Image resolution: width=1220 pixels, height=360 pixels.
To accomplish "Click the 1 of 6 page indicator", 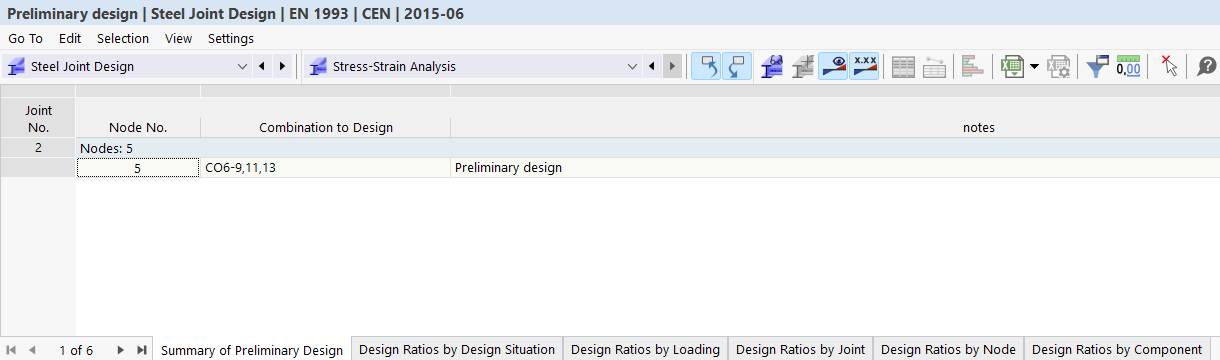I will tap(76, 350).
